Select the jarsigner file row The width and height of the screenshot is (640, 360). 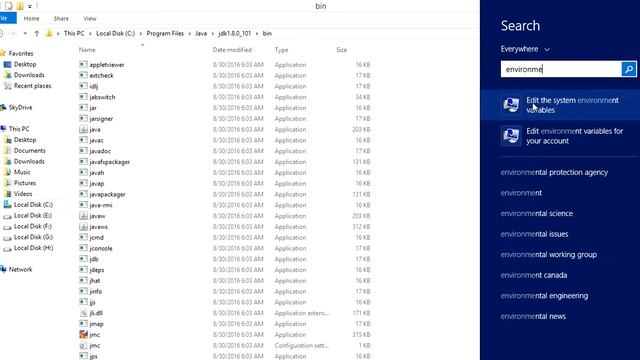[224, 118]
